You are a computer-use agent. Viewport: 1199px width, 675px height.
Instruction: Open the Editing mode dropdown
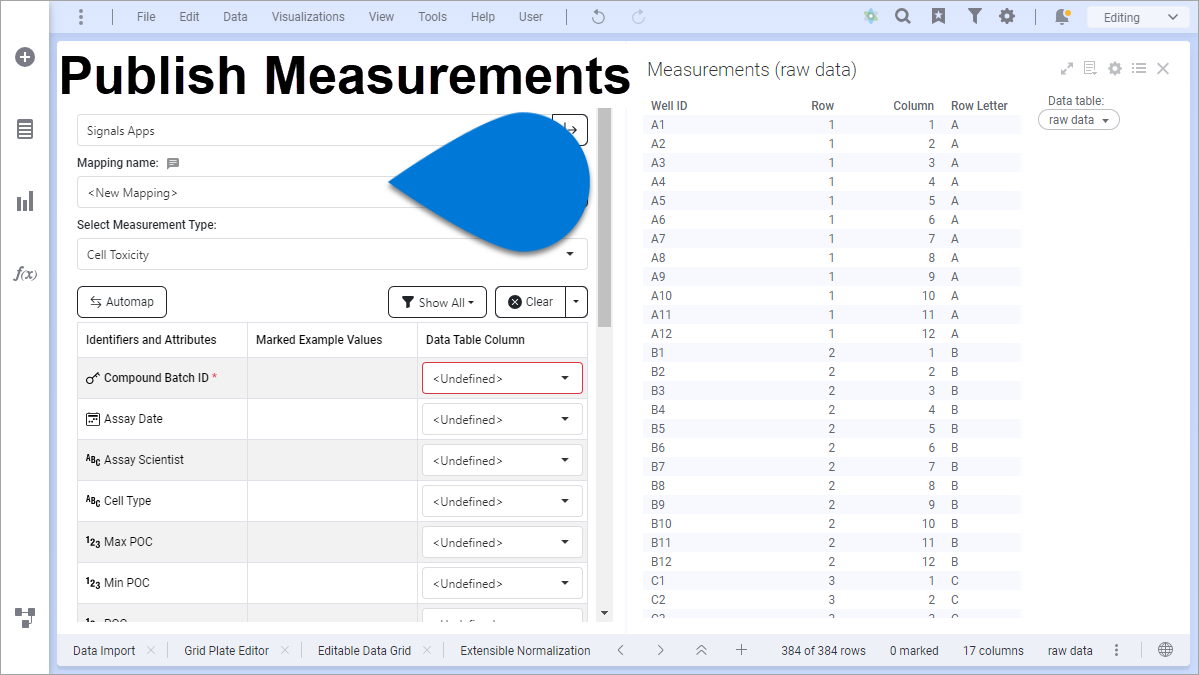coord(1138,18)
